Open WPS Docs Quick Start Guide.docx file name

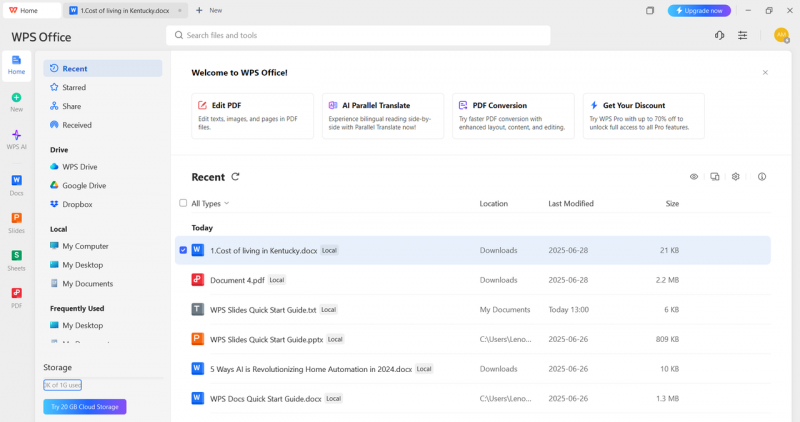pos(266,398)
